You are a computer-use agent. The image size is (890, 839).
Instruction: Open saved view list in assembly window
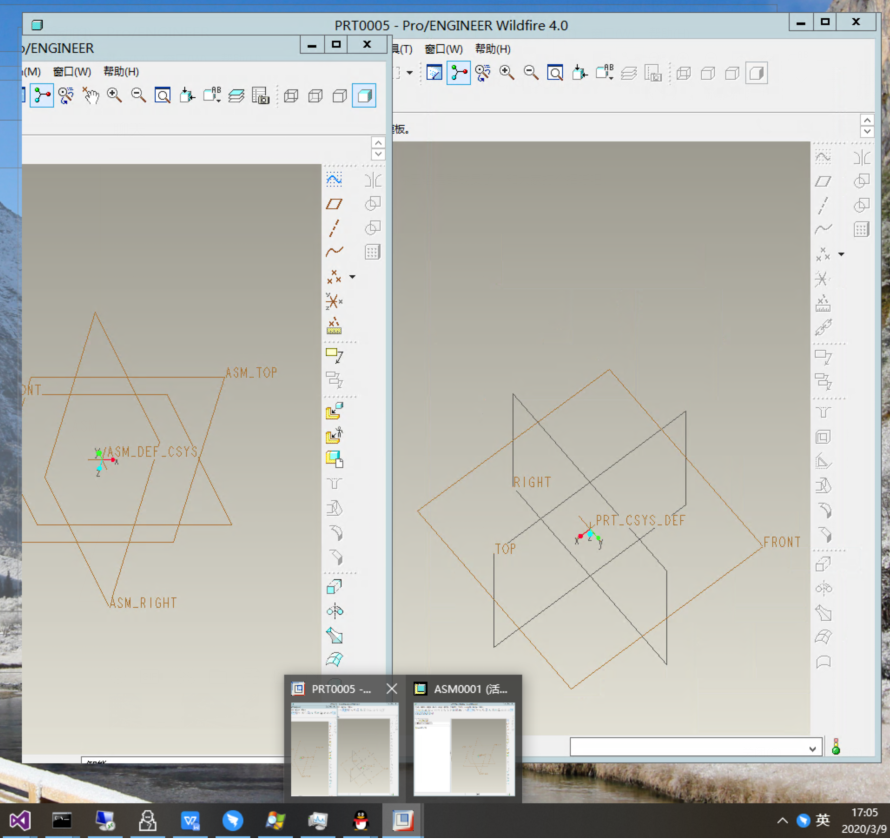point(212,95)
